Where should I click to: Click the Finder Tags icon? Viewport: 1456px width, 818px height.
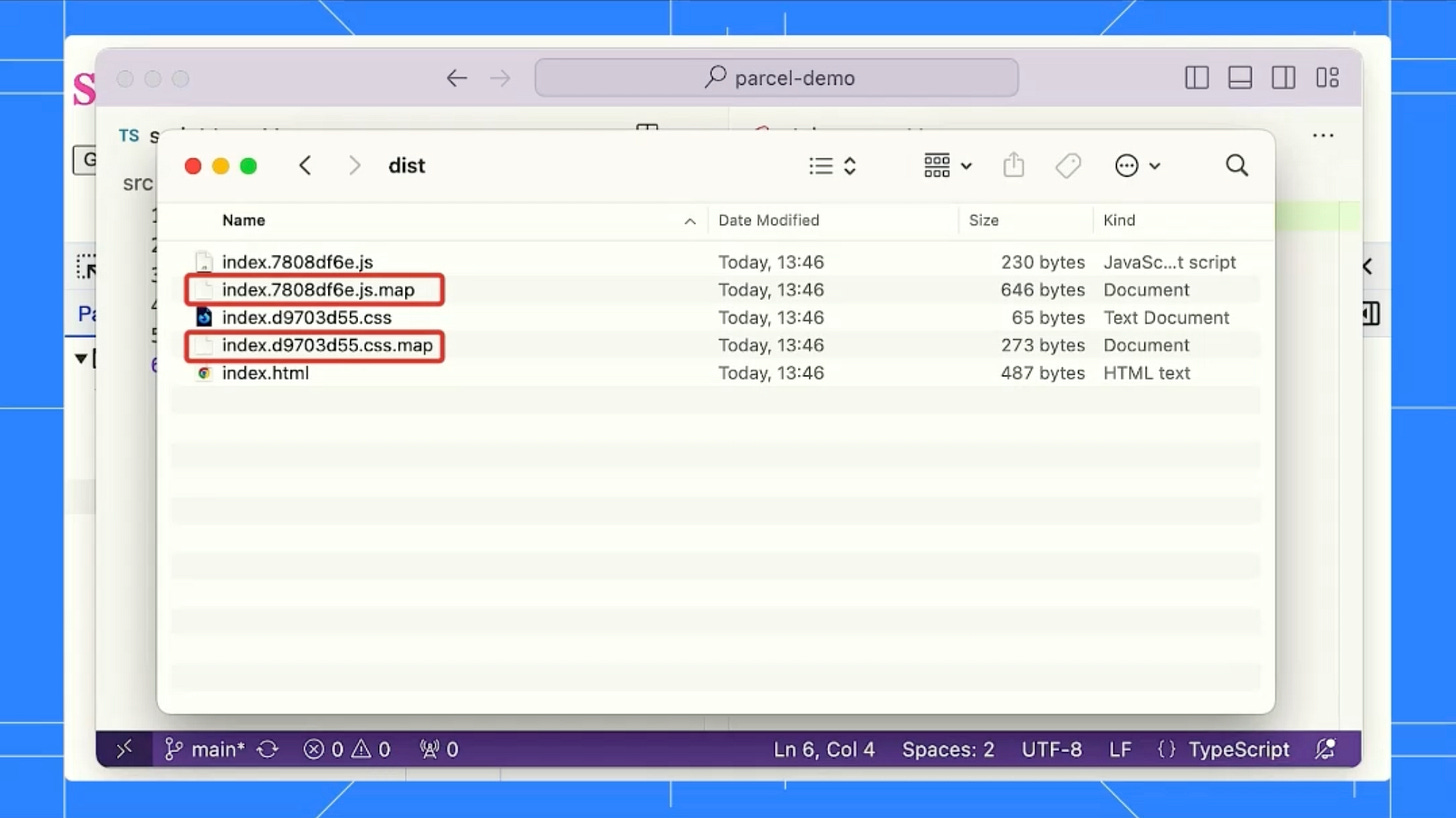[1068, 166]
